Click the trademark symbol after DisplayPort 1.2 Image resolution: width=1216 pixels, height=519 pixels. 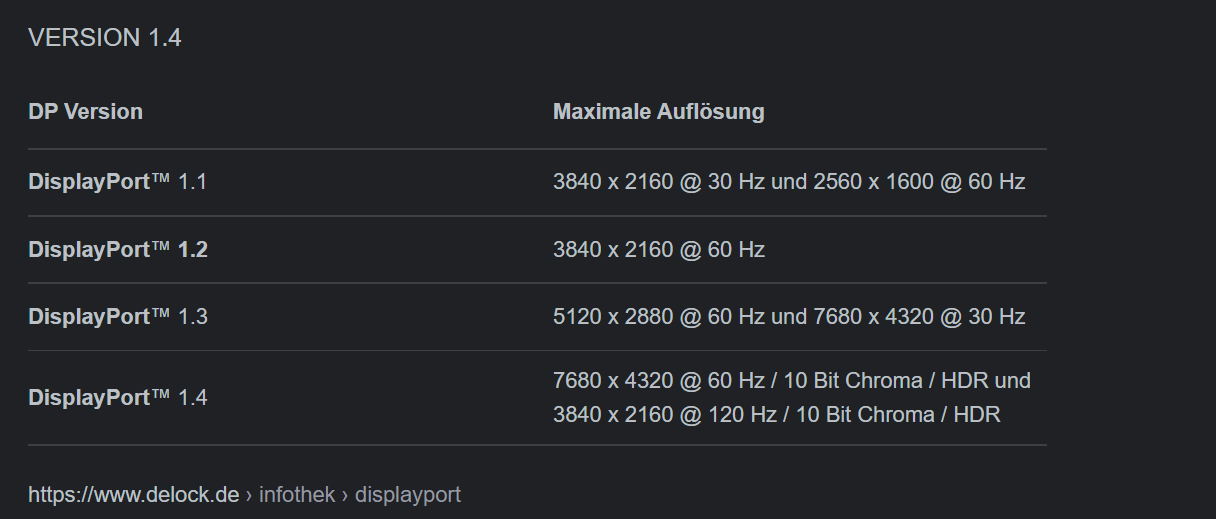click(x=161, y=247)
